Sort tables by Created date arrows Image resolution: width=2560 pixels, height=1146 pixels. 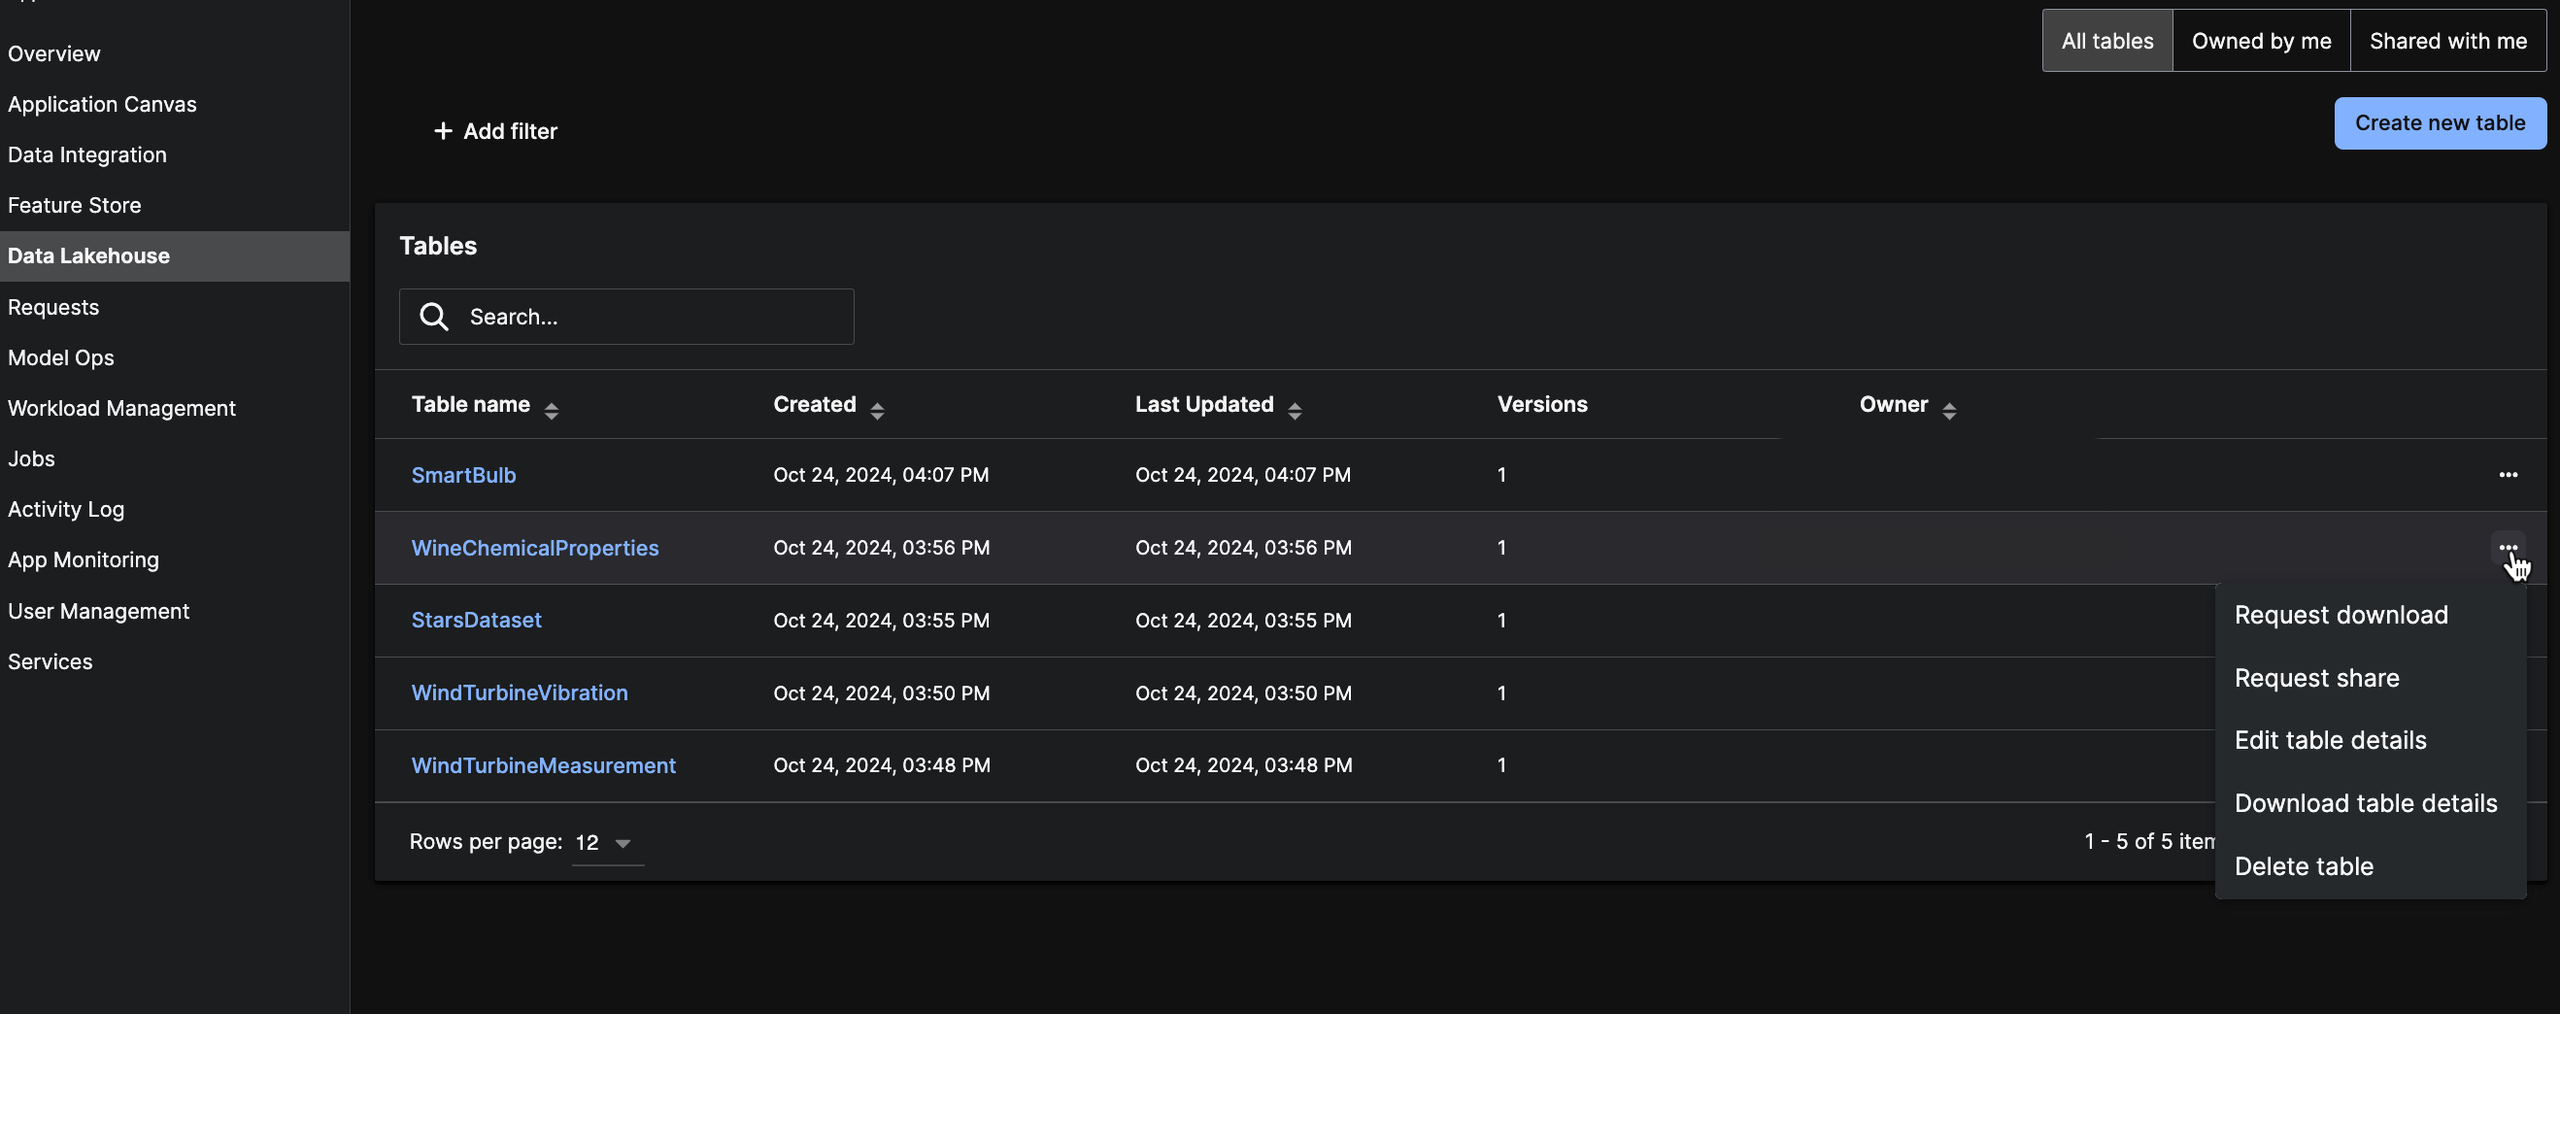[x=877, y=410]
